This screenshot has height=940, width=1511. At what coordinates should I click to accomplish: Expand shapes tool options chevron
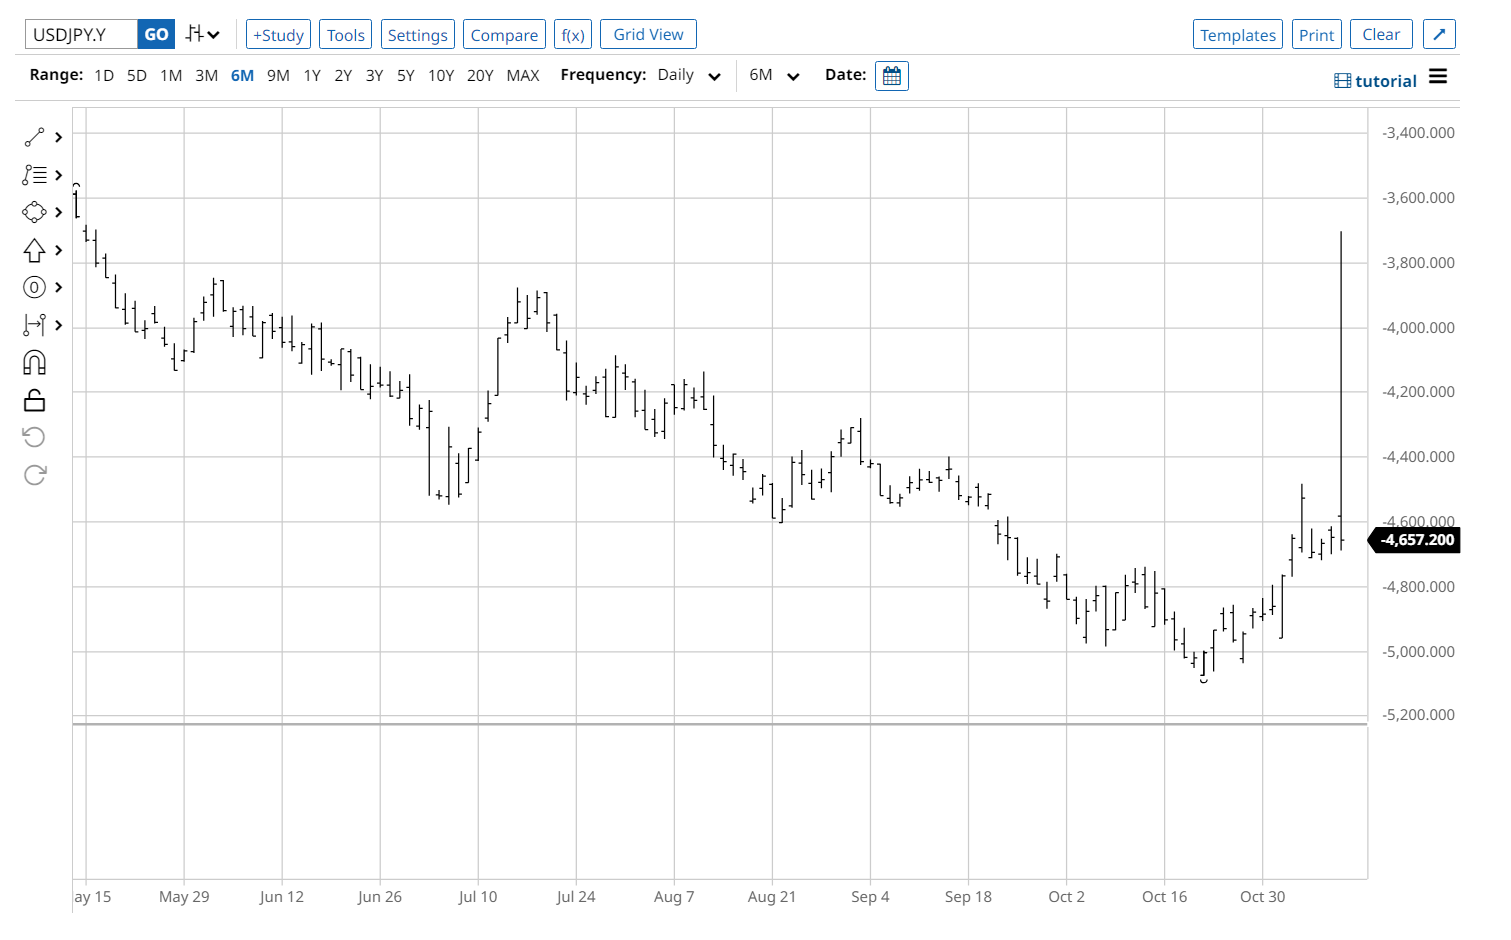59,212
